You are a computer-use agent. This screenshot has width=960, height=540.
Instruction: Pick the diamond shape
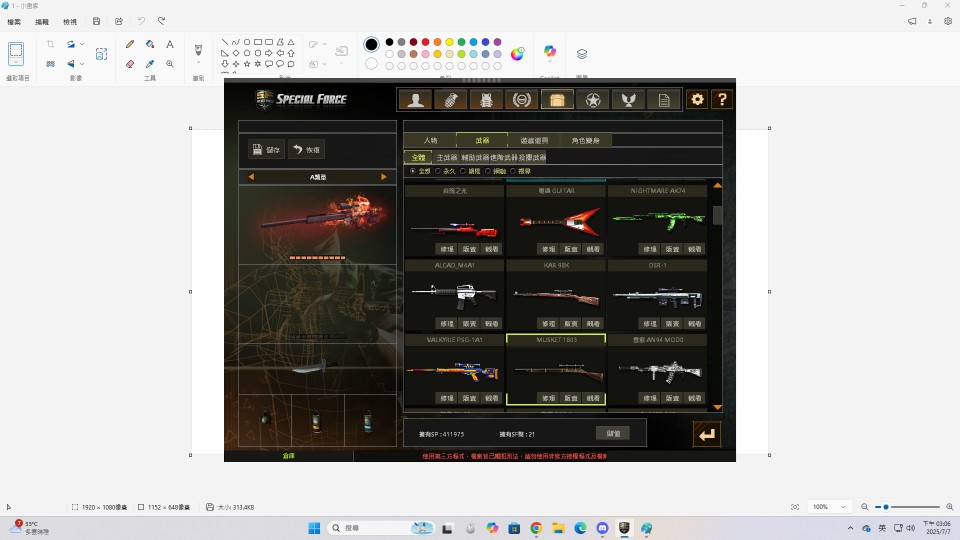pyautogui.click(x=236, y=53)
